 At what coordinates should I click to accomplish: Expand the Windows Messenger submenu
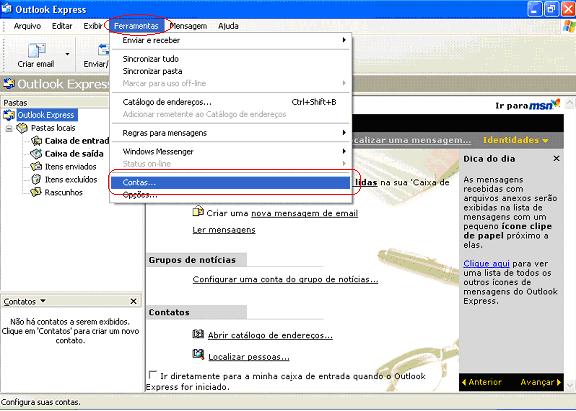pos(231,151)
